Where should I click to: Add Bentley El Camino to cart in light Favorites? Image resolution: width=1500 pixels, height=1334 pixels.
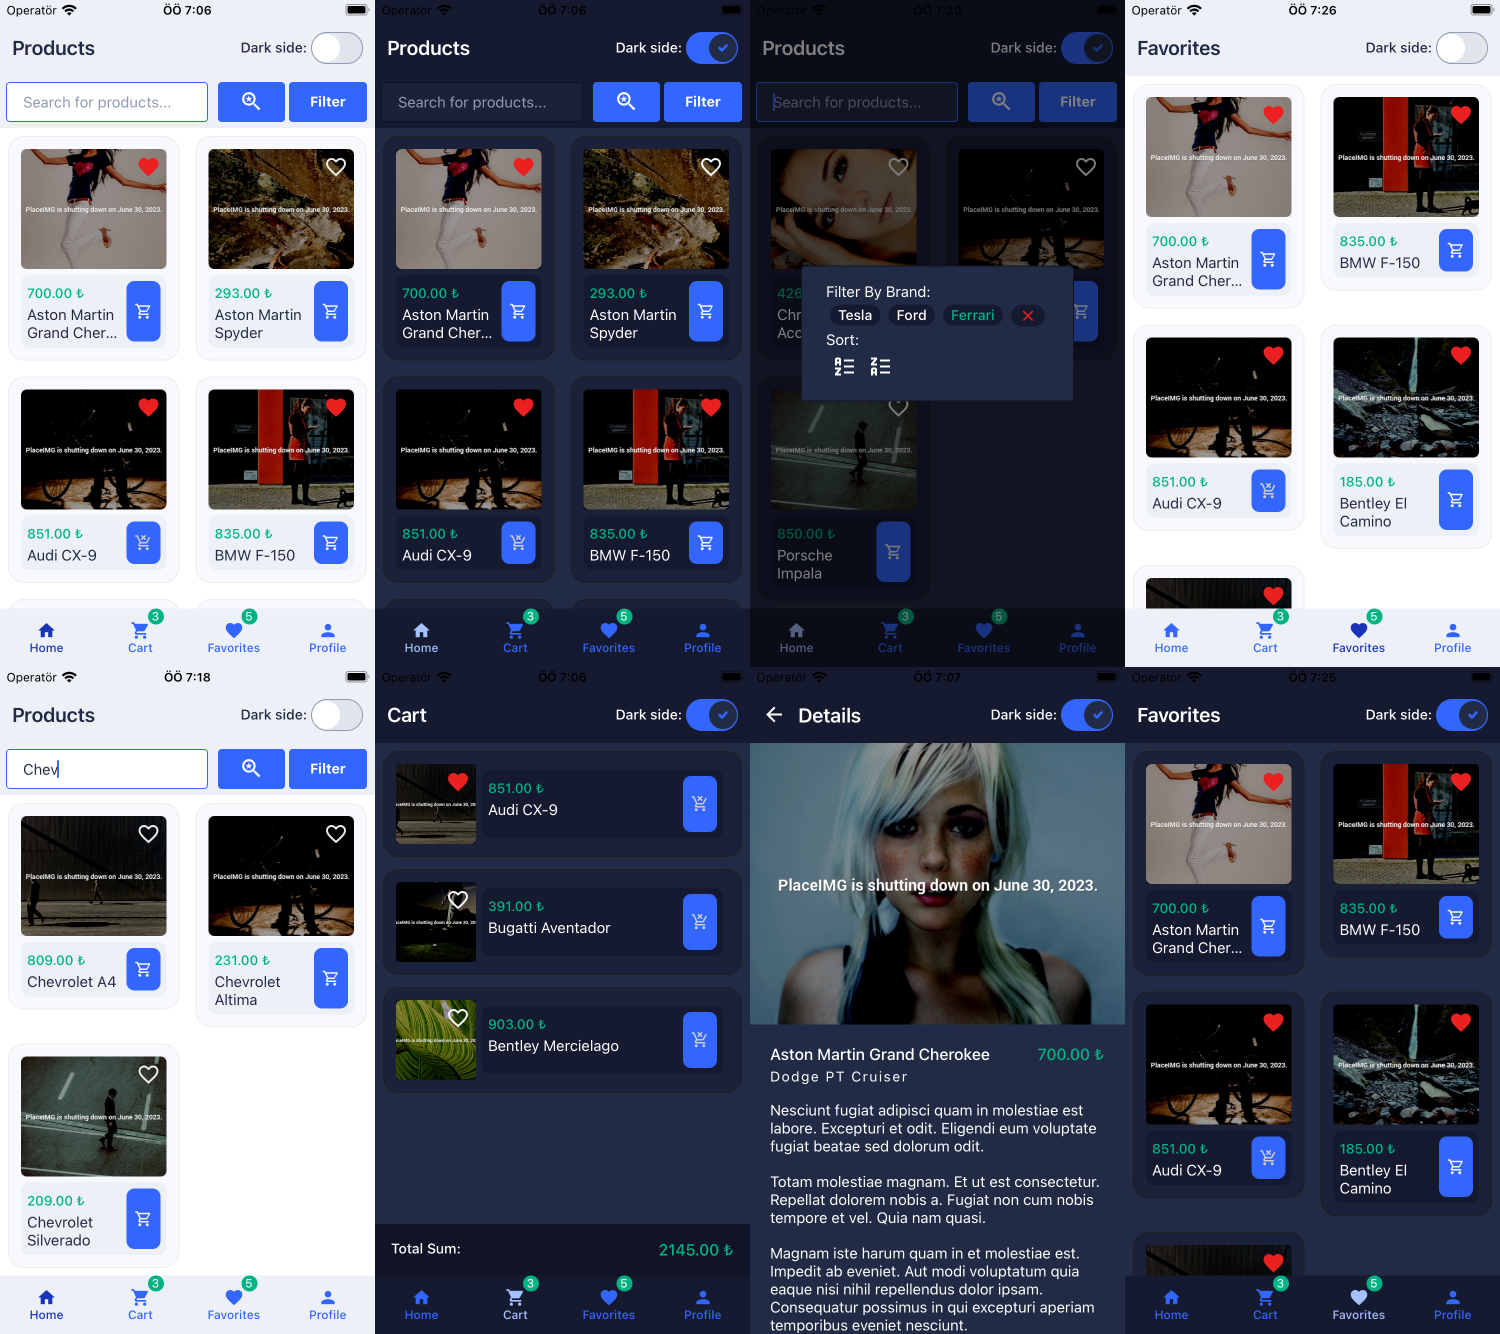click(x=1456, y=499)
